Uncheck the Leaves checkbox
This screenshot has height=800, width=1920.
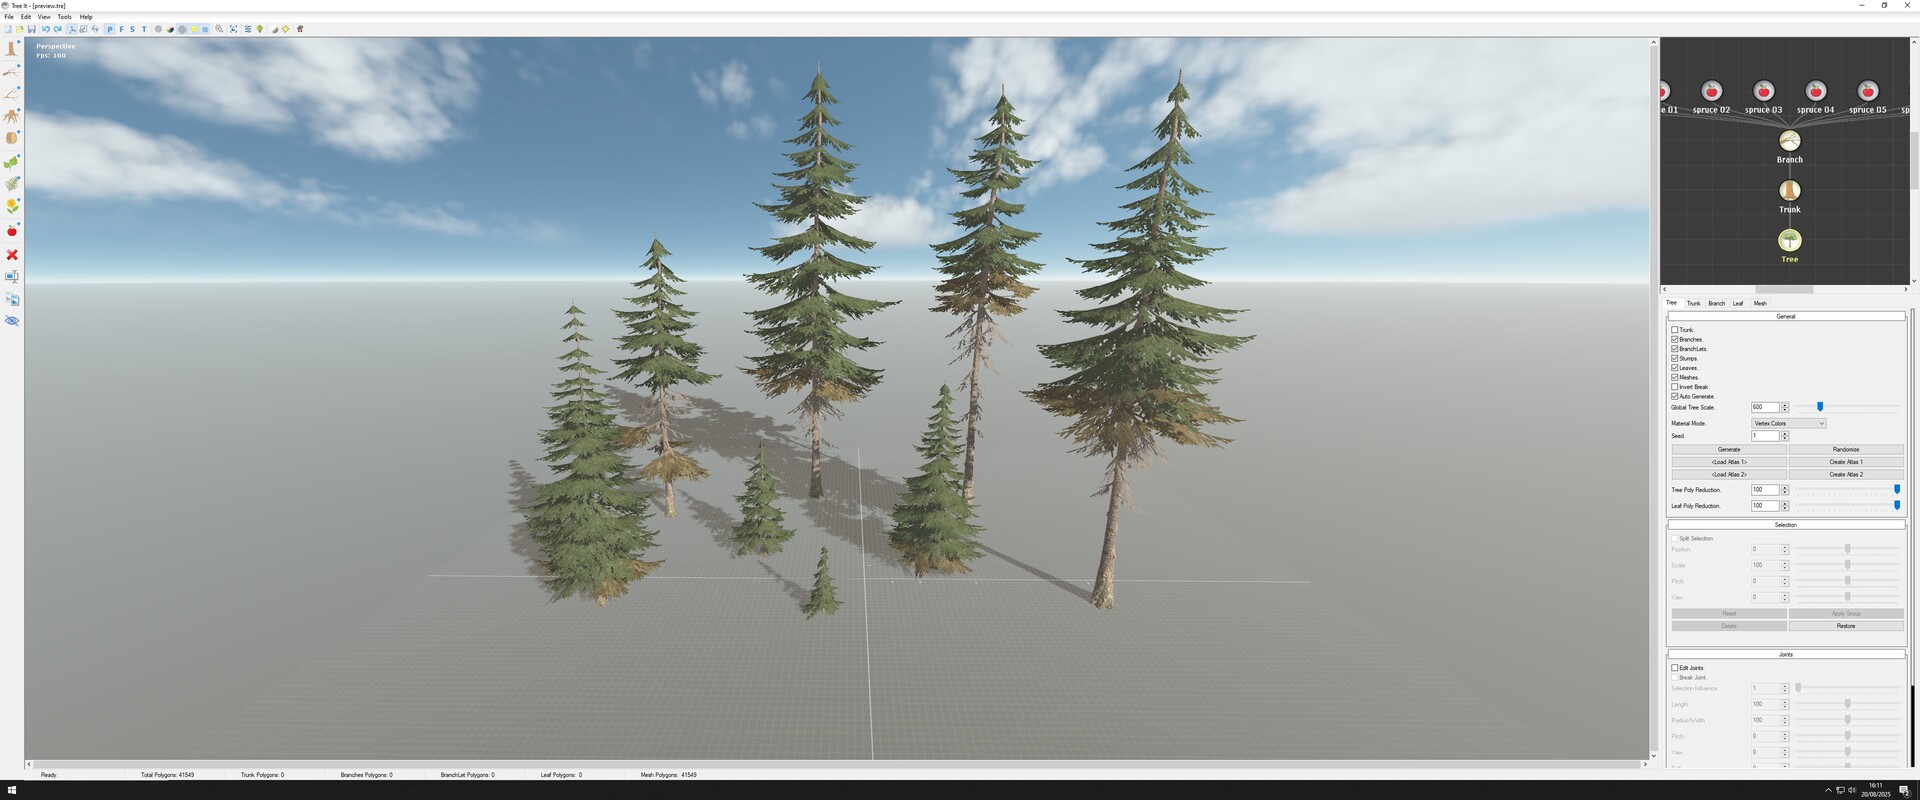click(x=1675, y=368)
